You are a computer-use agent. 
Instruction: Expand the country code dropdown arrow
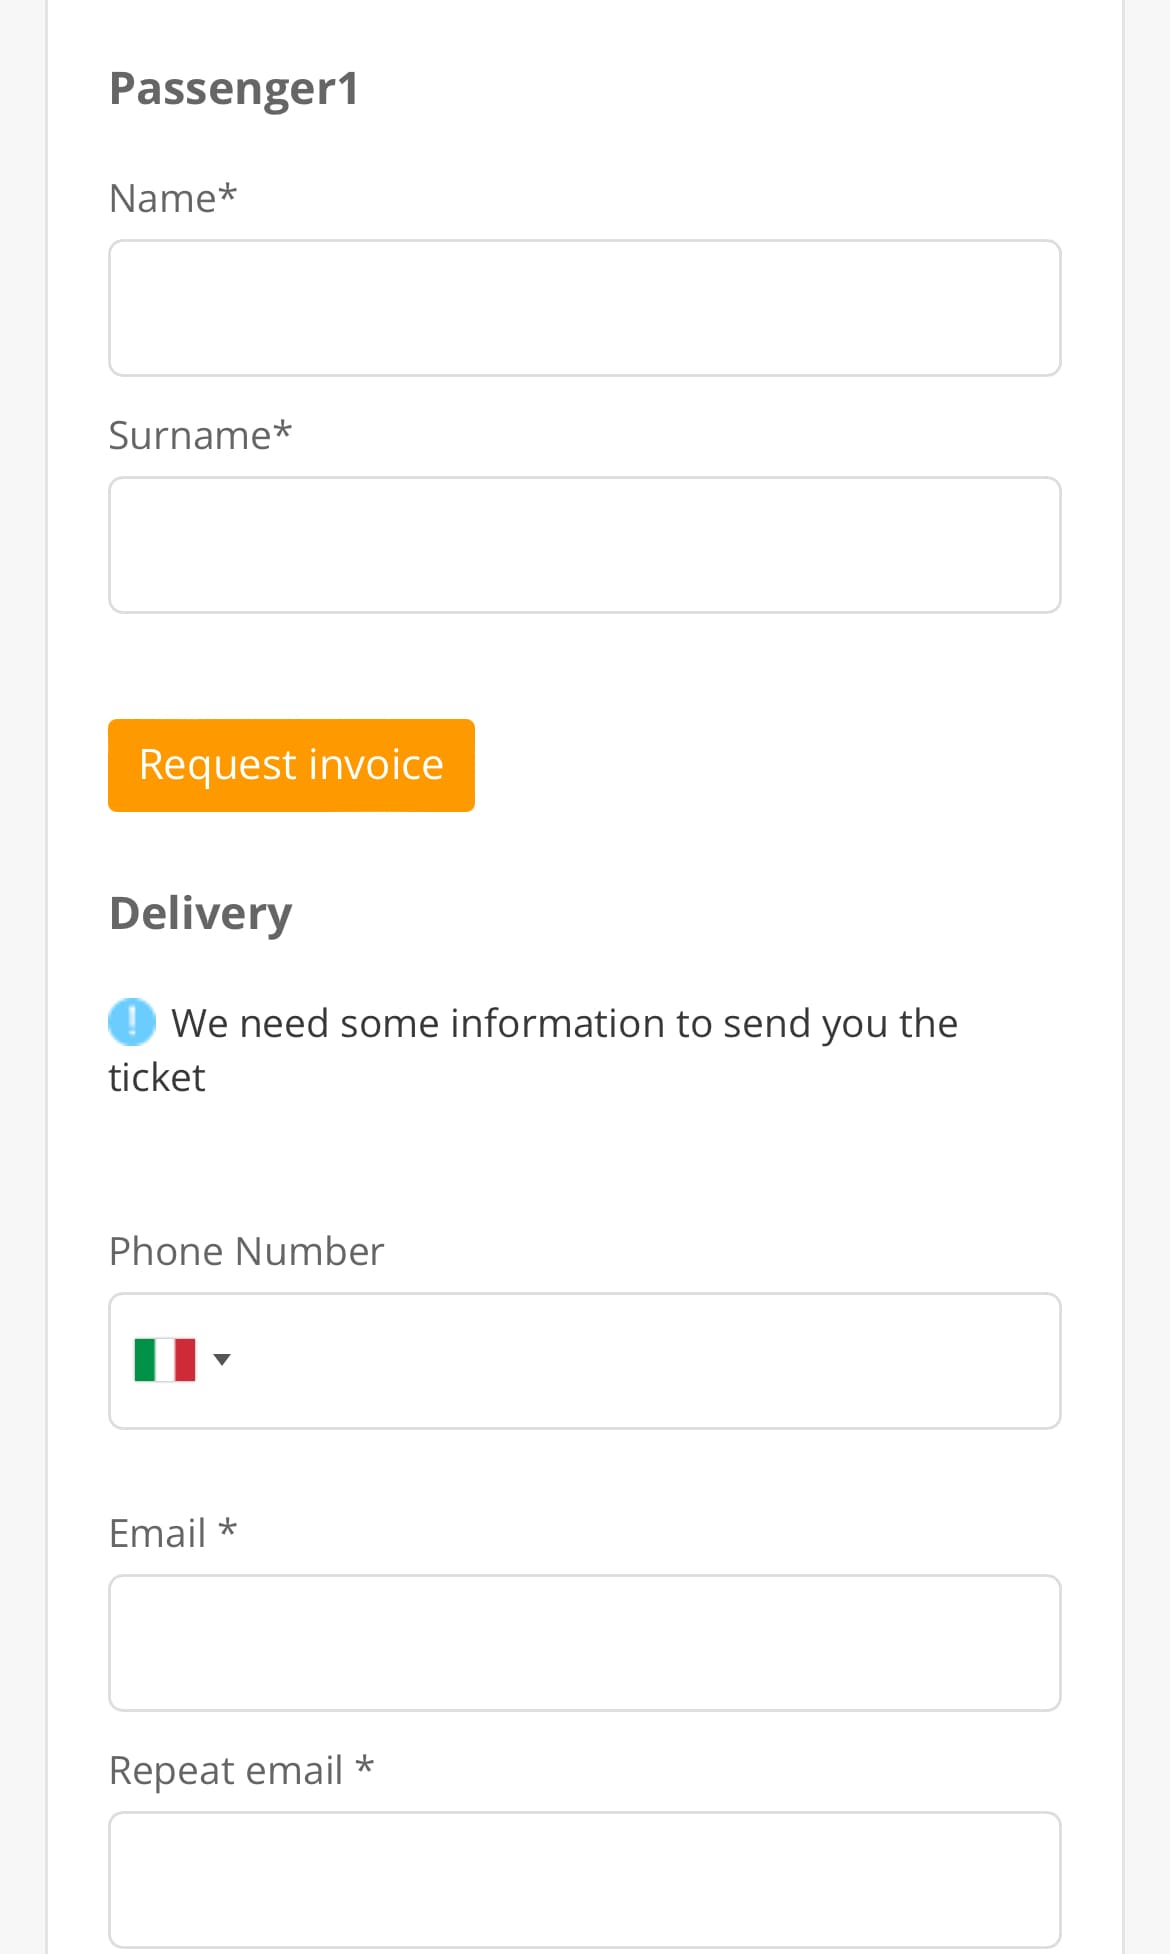pyautogui.click(x=222, y=1359)
